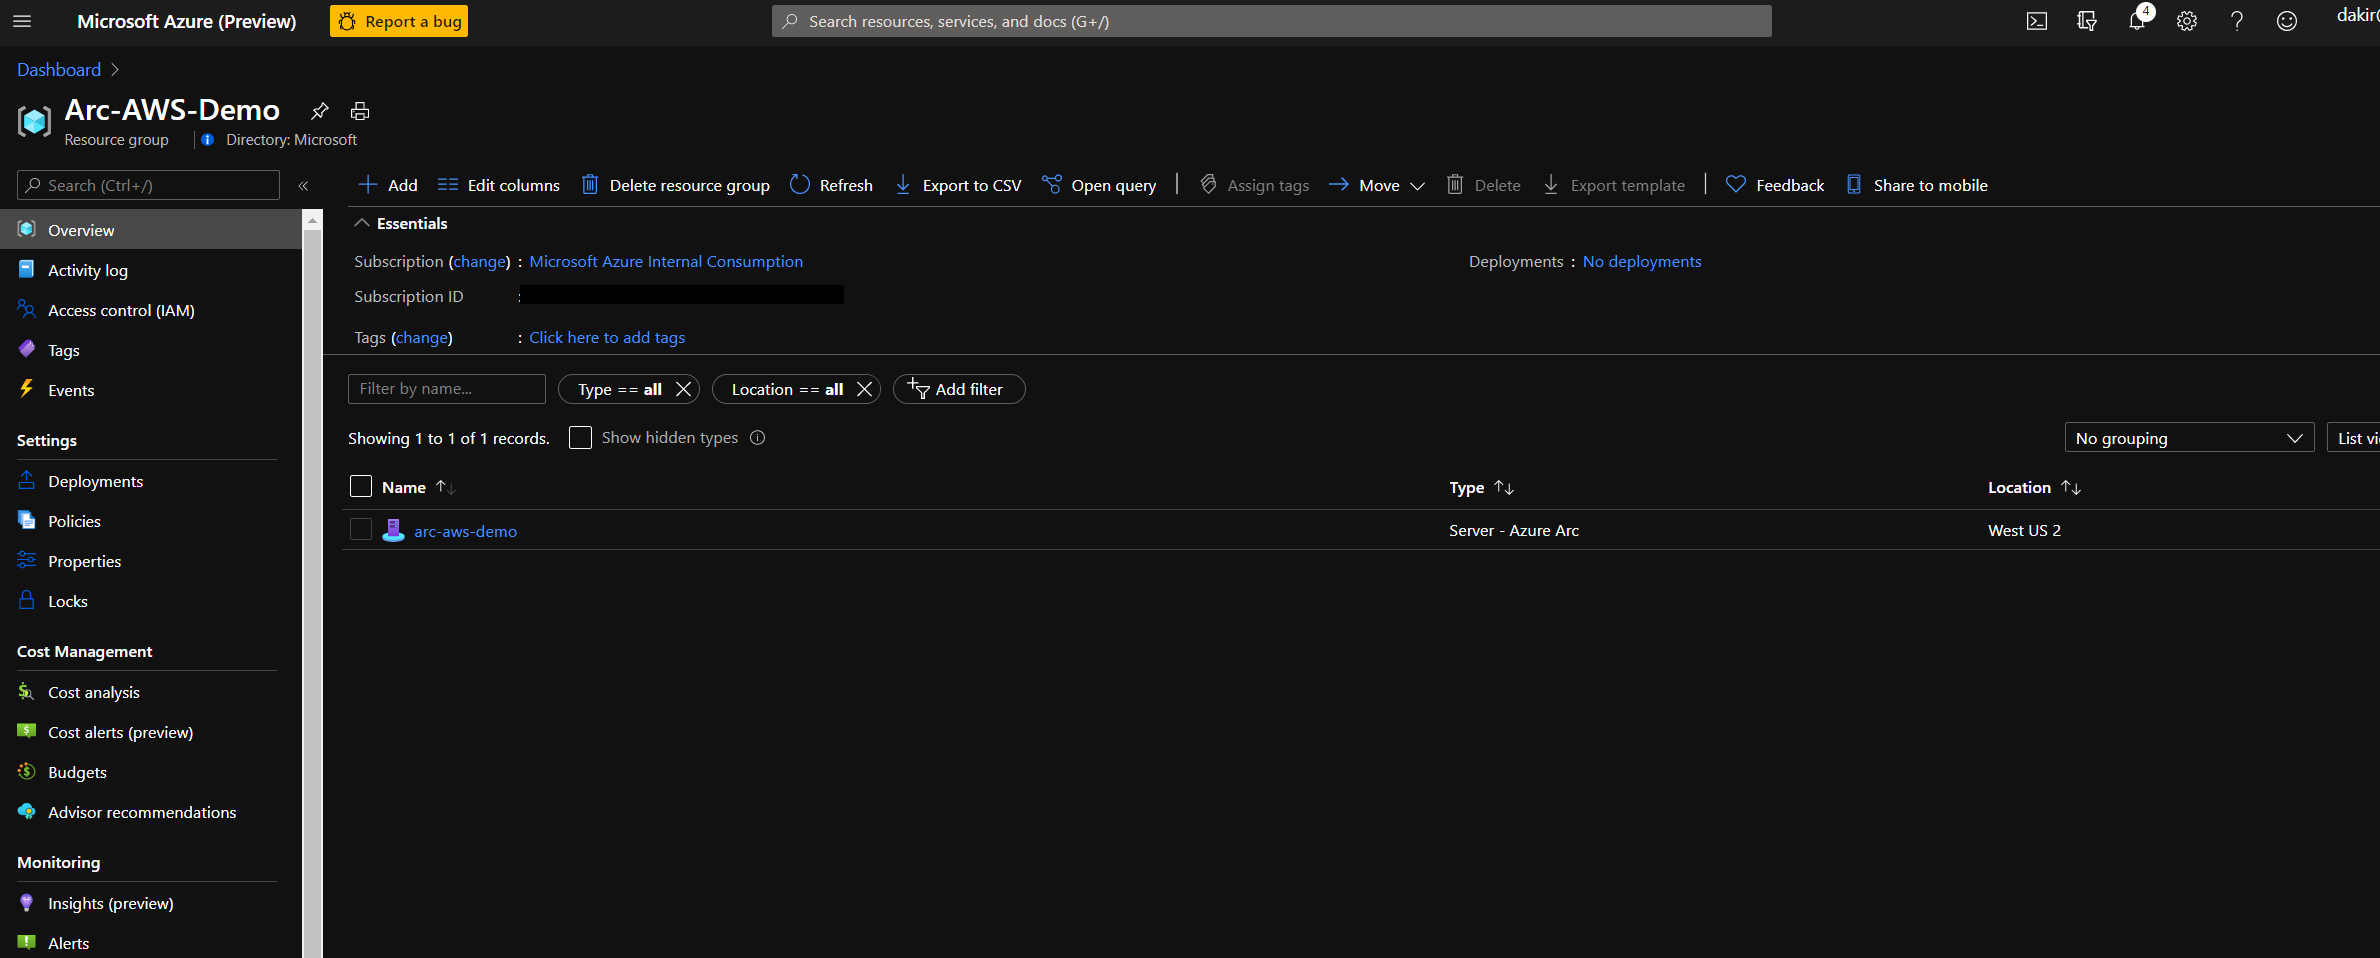
Task: Select all resources header checkbox
Action: 361,486
